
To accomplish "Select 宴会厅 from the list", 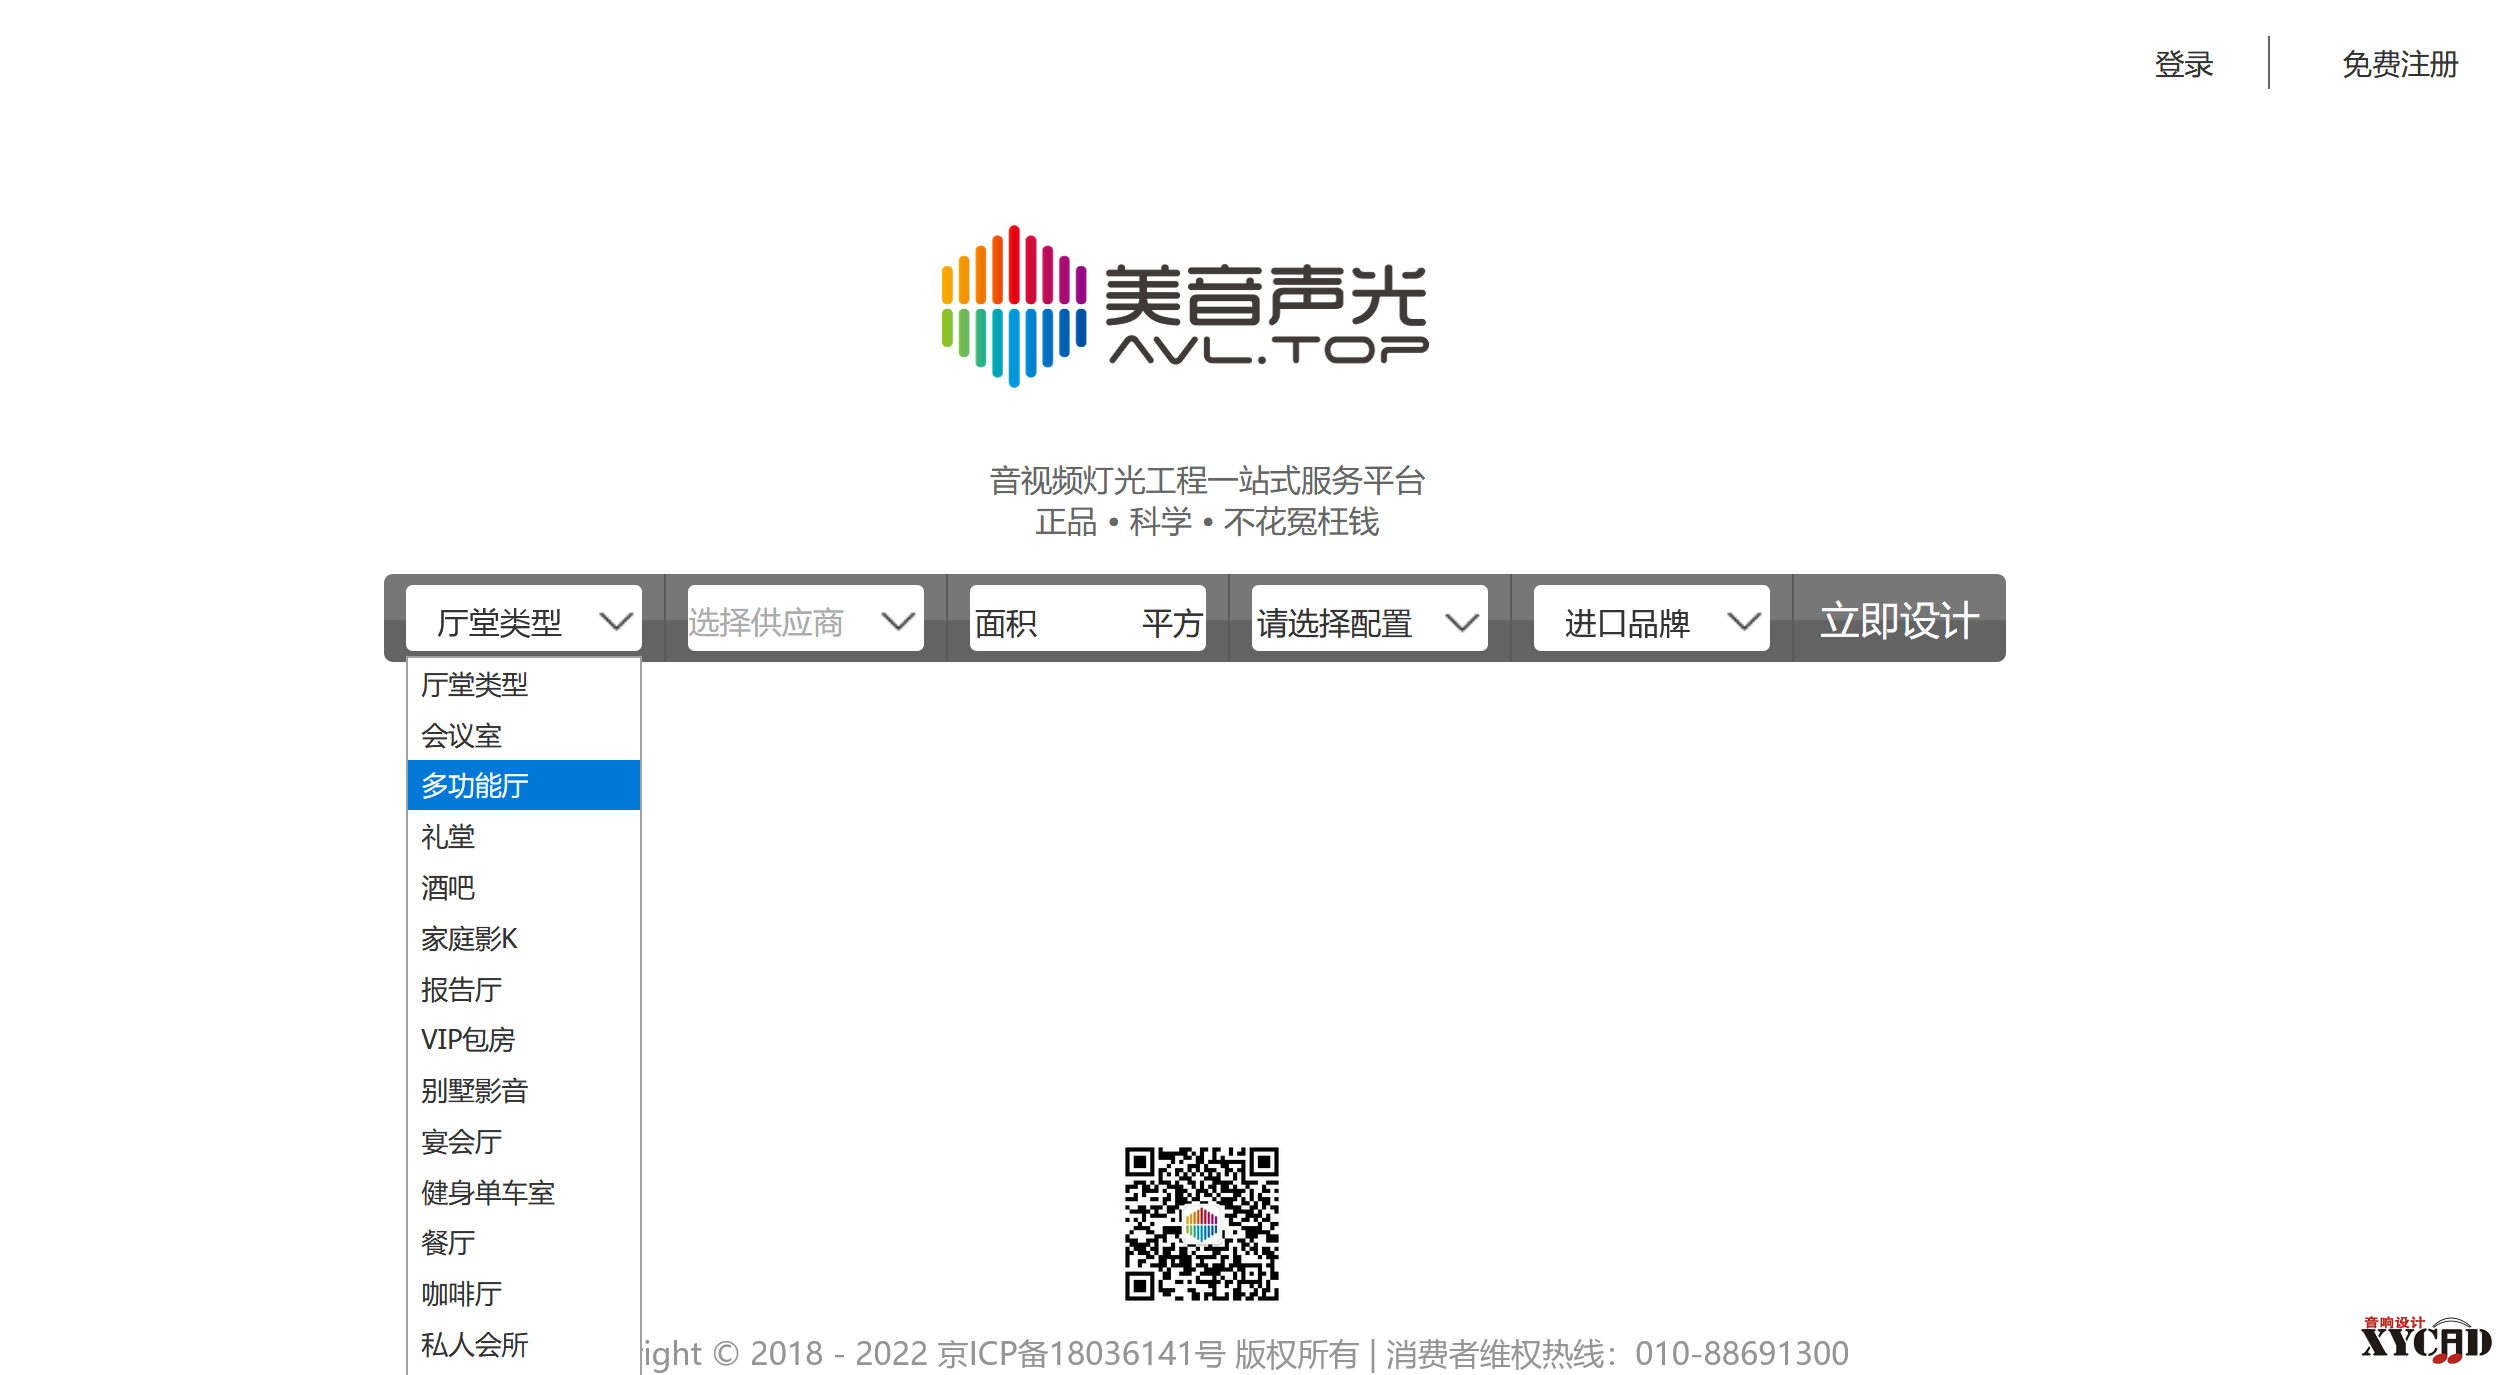I will pos(524,1141).
